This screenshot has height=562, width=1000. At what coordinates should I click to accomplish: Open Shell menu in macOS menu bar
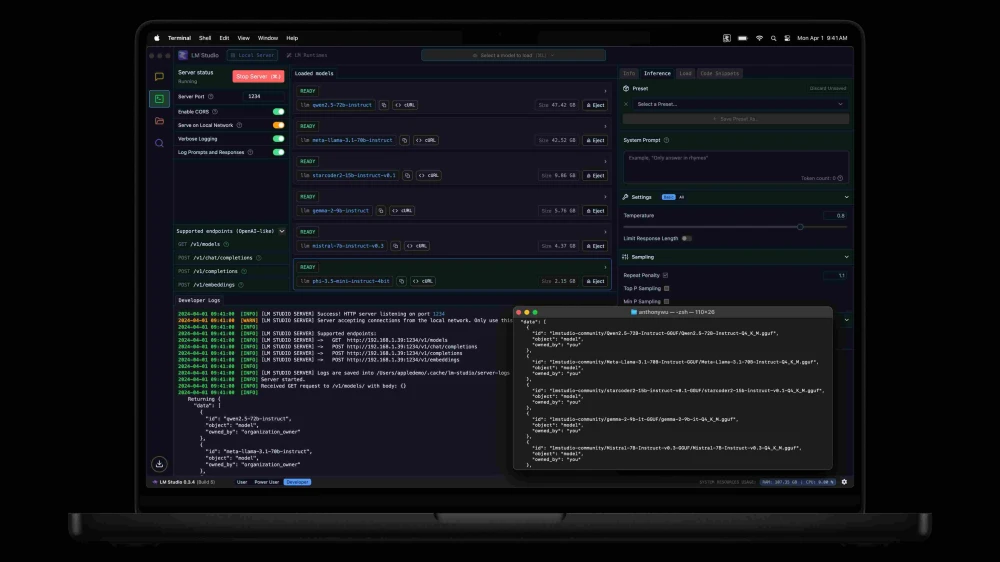pos(205,38)
